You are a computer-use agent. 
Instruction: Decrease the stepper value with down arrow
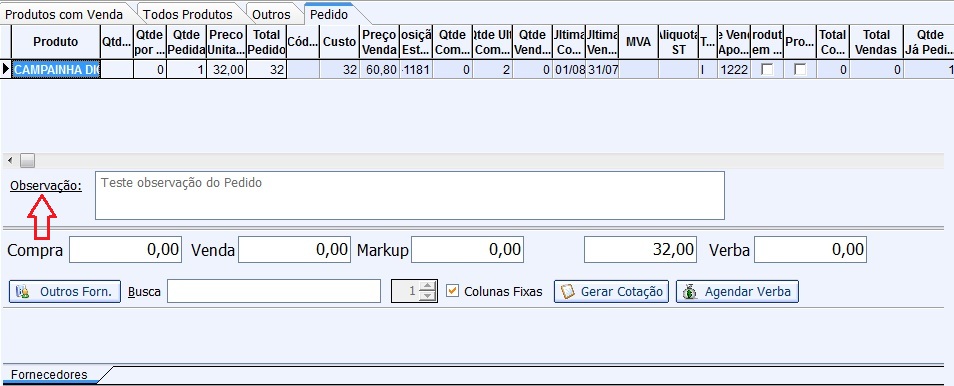click(x=429, y=297)
